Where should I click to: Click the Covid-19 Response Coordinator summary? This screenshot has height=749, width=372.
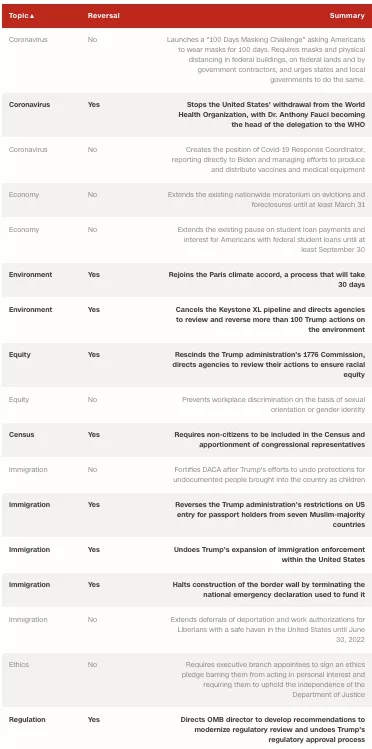[x=268, y=160]
